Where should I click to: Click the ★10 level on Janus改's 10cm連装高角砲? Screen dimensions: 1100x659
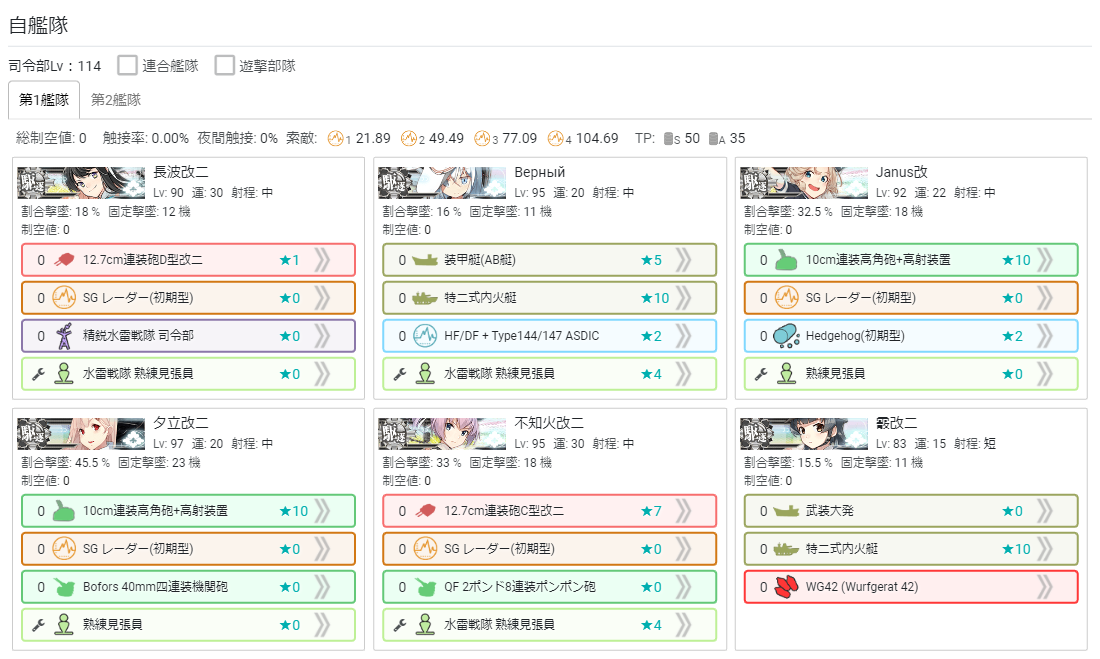click(x=1017, y=260)
